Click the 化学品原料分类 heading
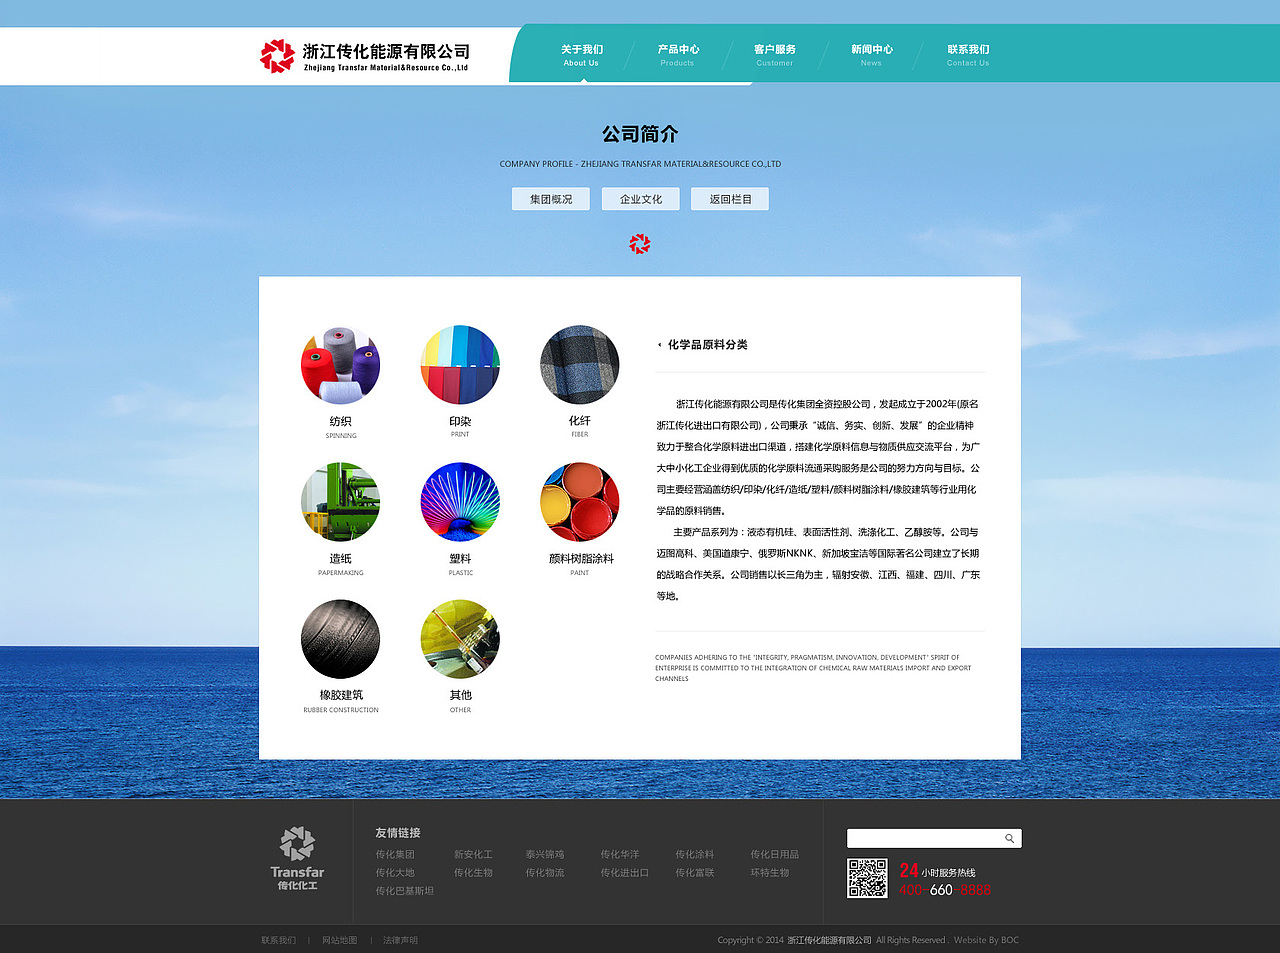The width and height of the screenshot is (1280, 953). tap(708, 345)
